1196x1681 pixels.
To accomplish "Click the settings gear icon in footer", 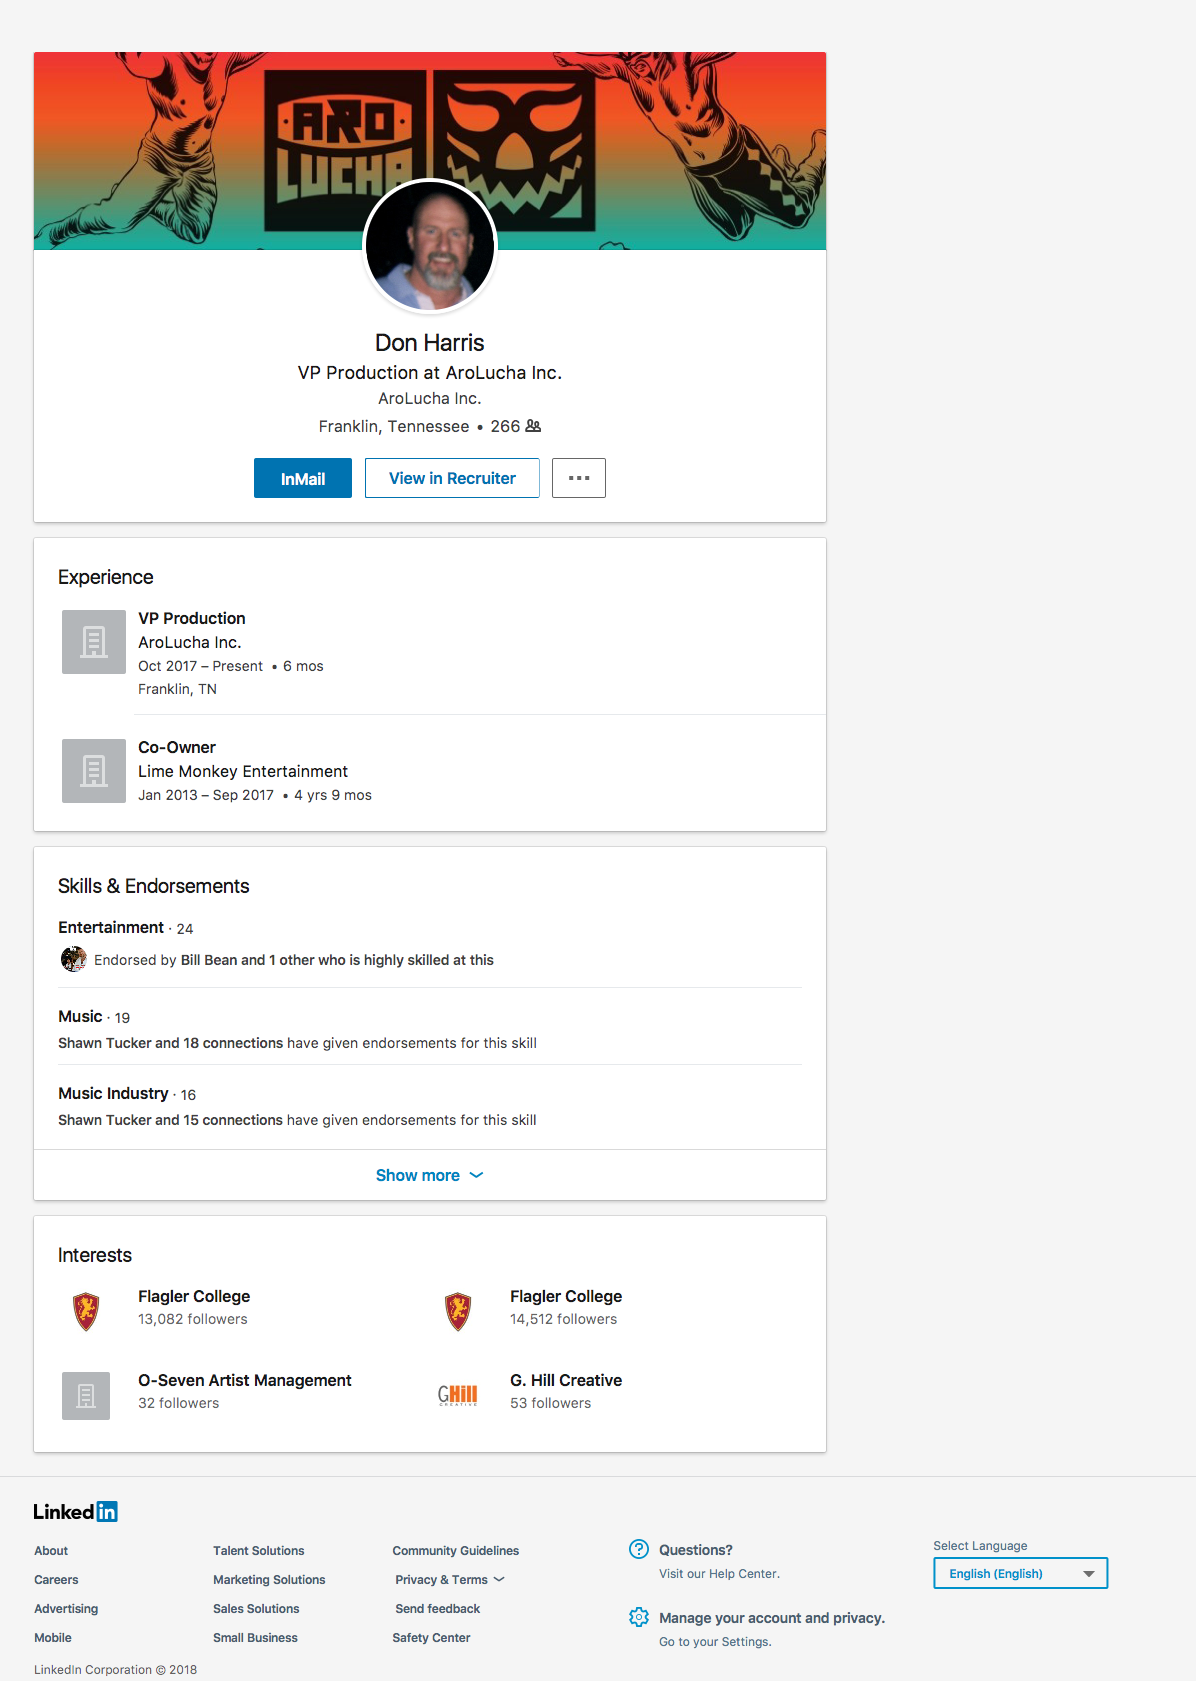I will point(639,1617).
